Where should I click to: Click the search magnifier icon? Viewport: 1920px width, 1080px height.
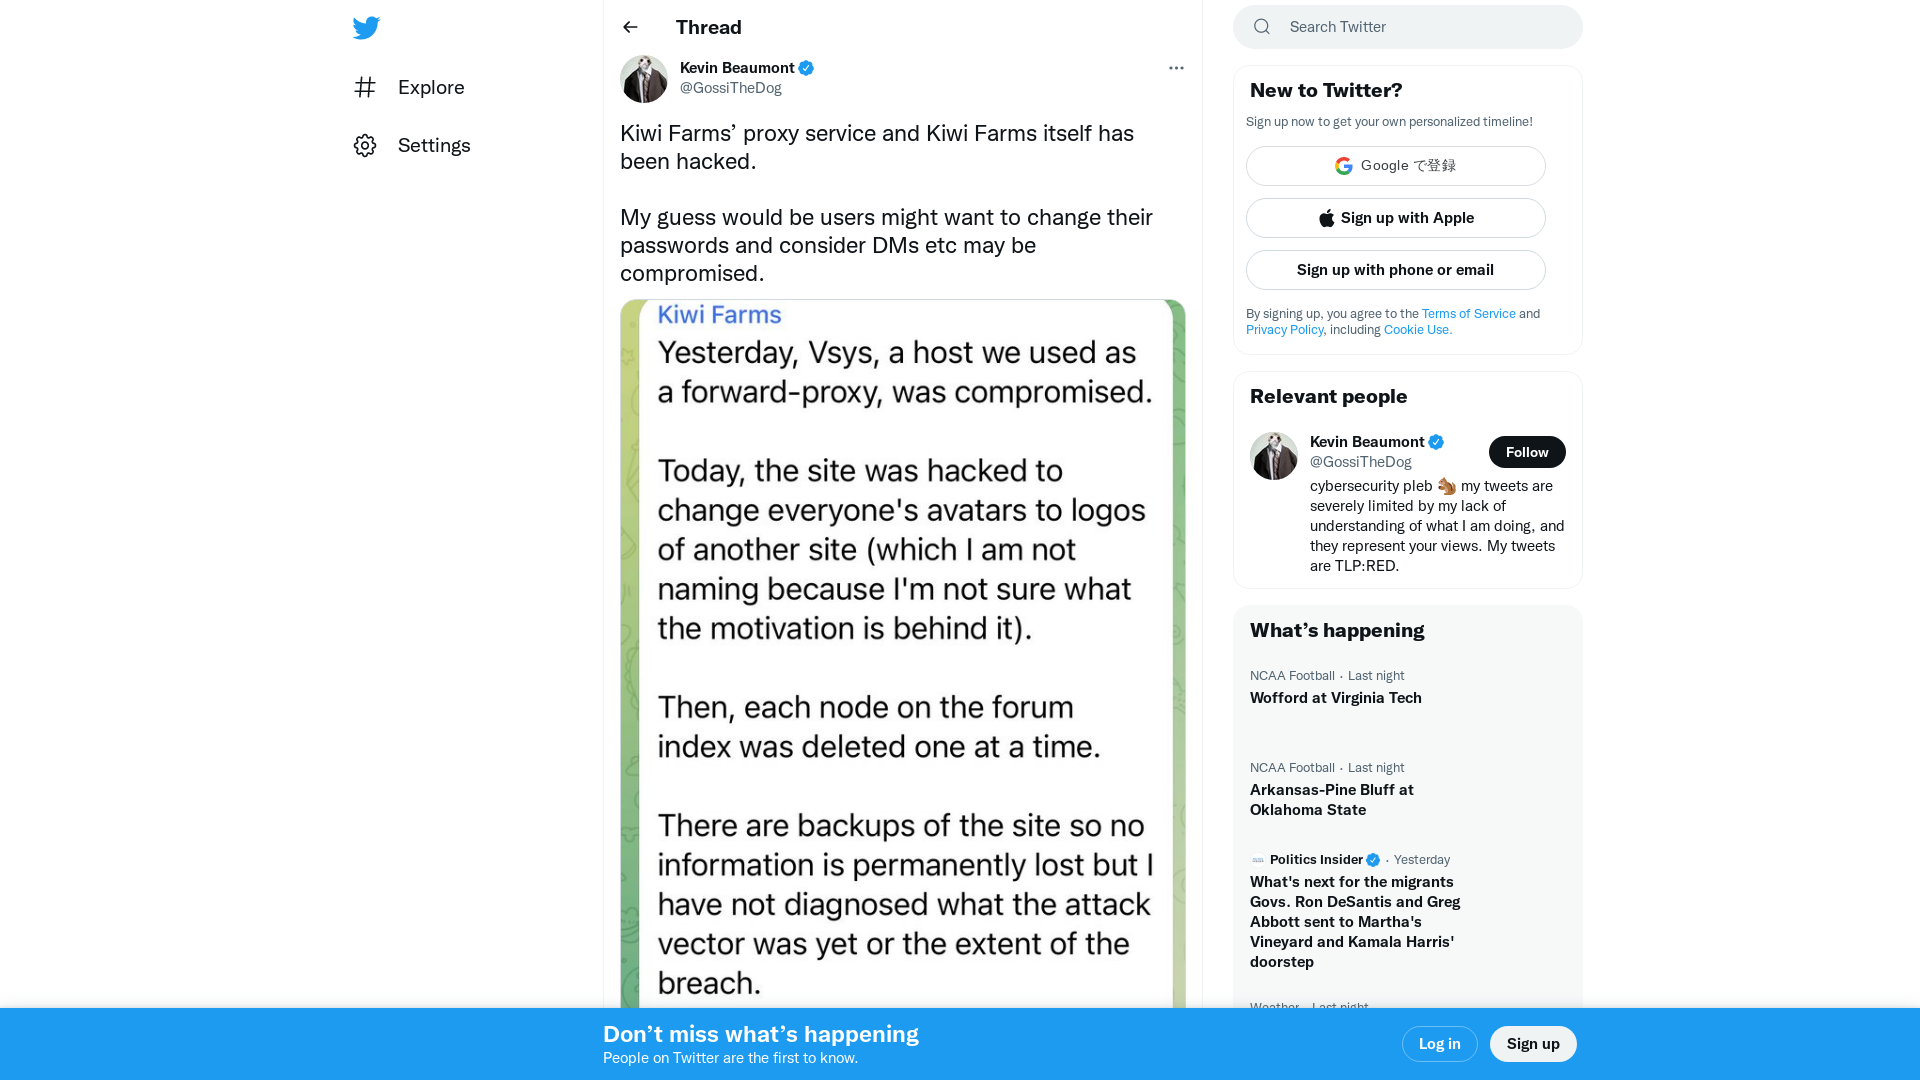[1261, 27]
